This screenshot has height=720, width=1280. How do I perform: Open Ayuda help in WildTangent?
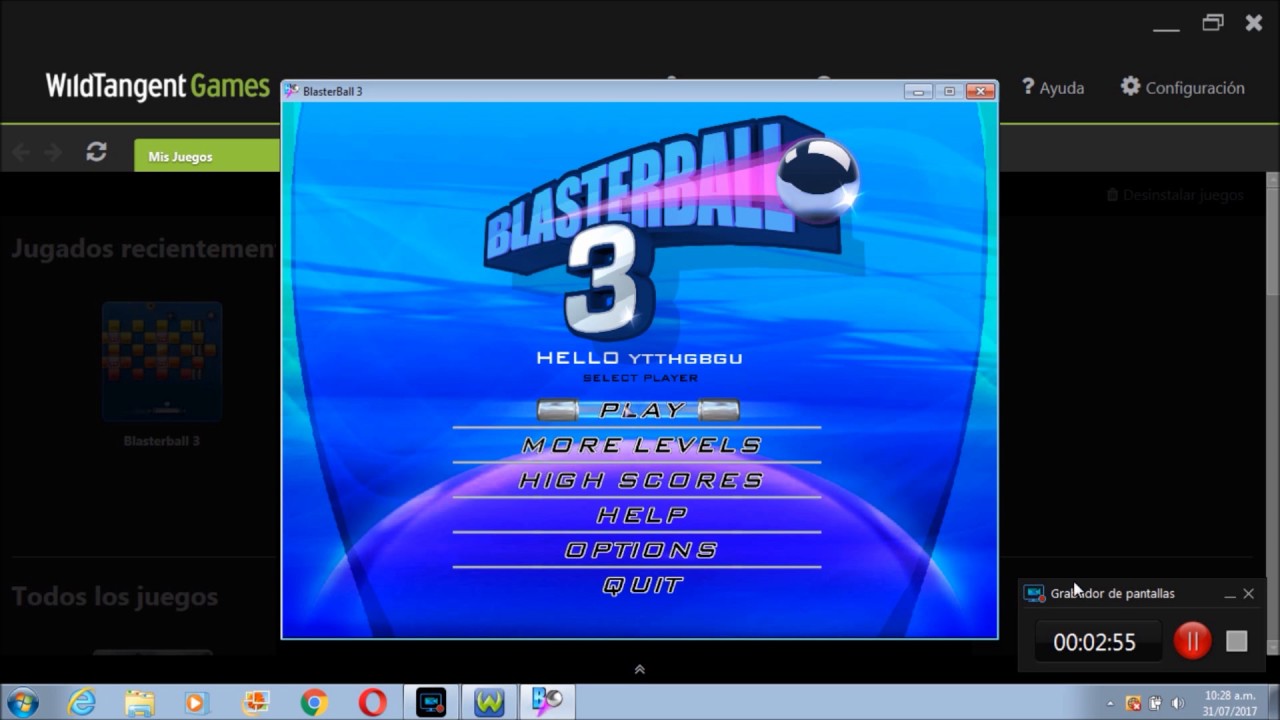point(1053,87)
